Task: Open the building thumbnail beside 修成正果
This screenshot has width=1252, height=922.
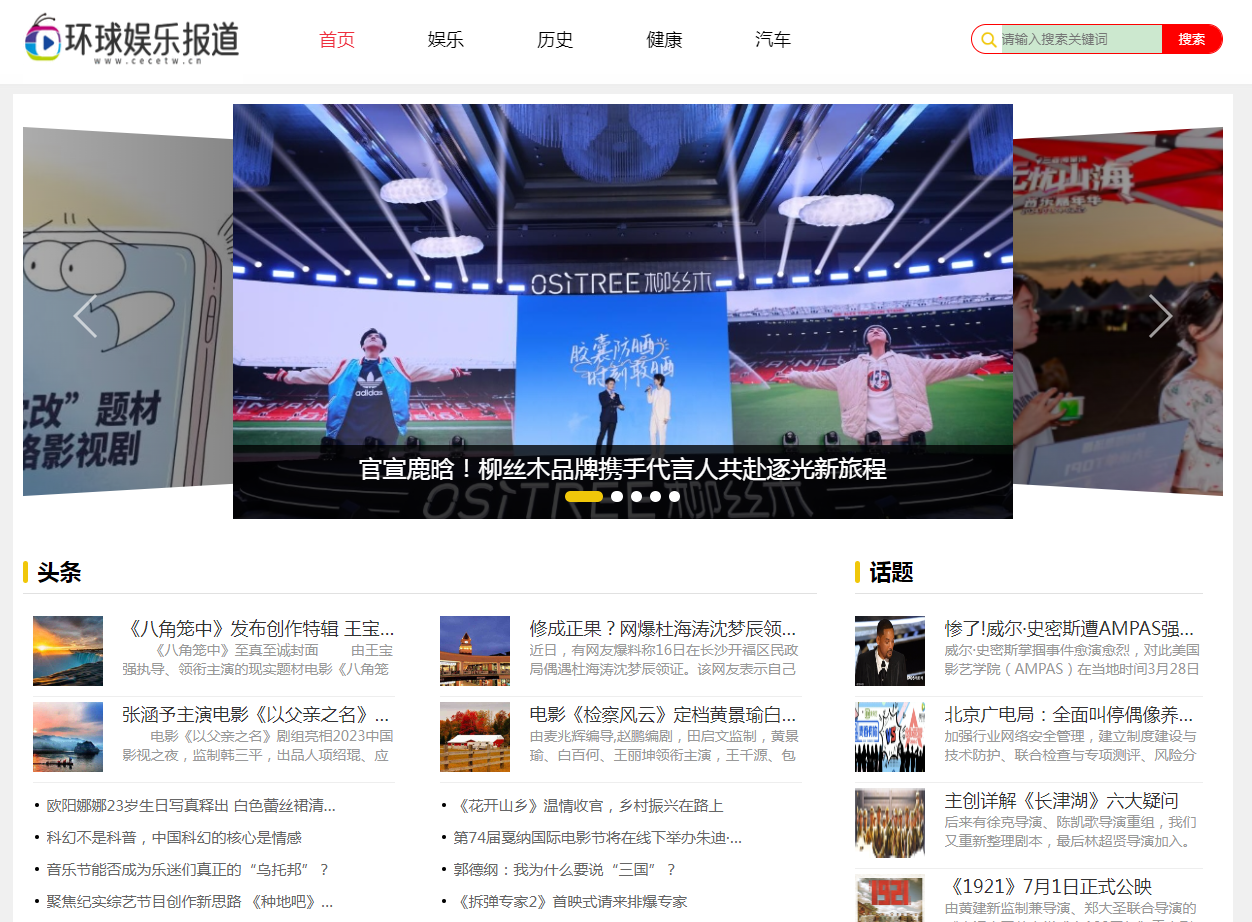Action: (475, 651)
